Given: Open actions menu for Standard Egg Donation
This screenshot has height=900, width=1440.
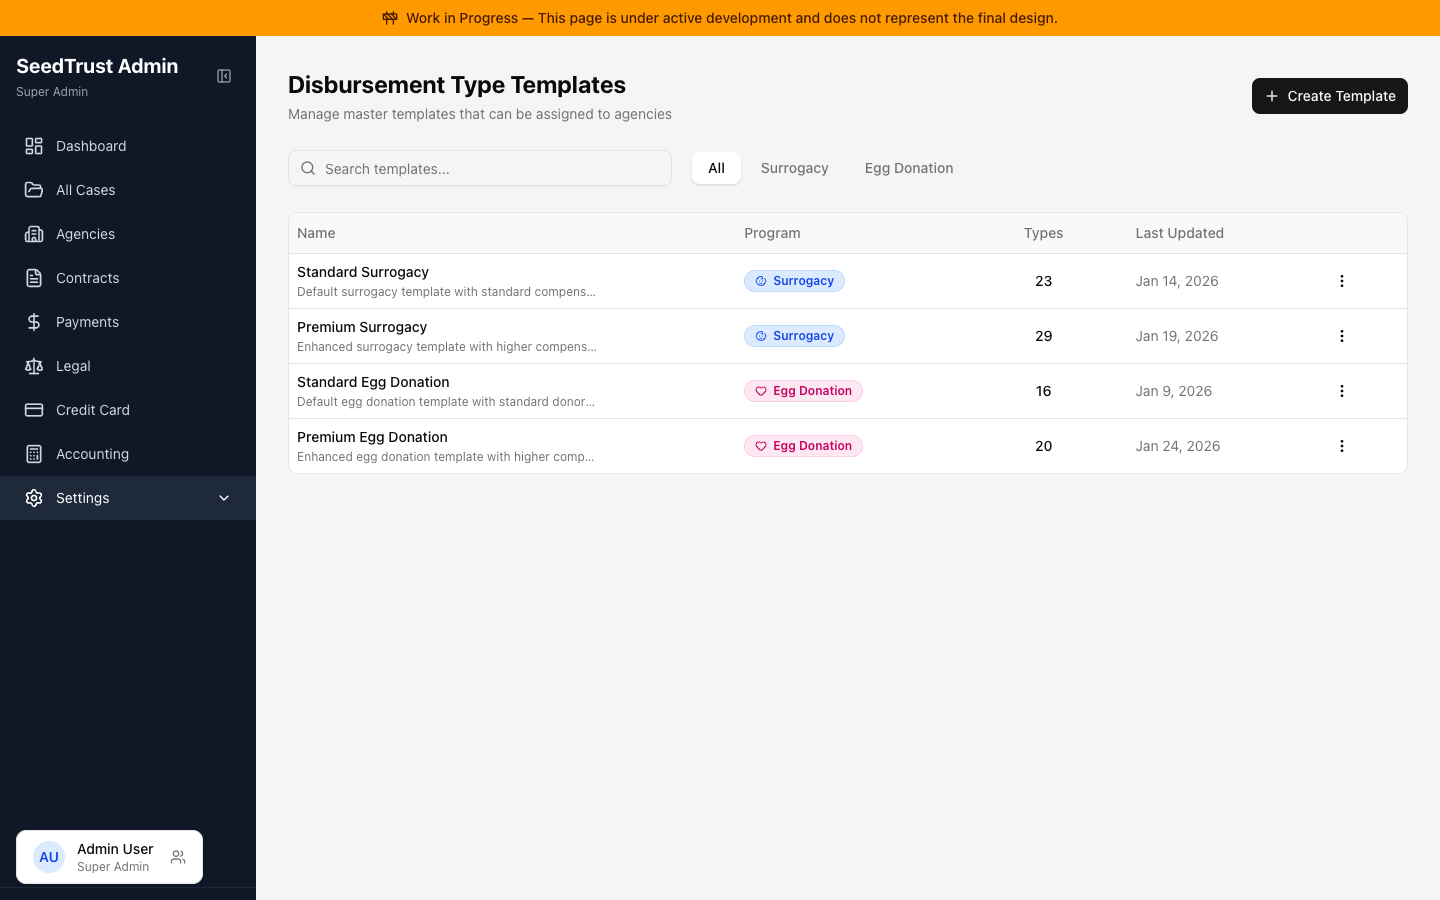Looking at the screenshot, I should pyautogui.click(x=1342, y=391).
